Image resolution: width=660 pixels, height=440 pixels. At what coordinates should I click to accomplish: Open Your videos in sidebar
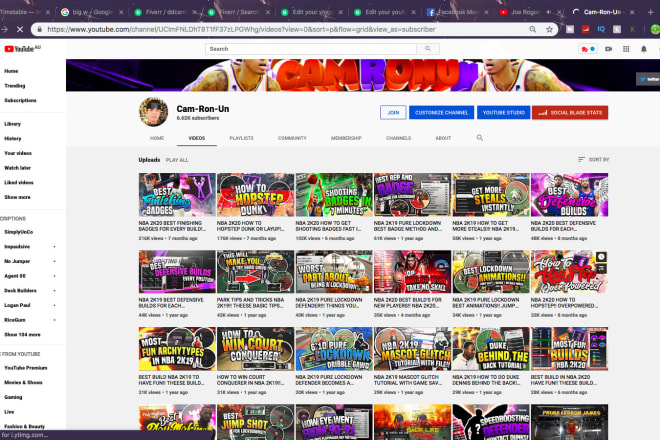18,153
